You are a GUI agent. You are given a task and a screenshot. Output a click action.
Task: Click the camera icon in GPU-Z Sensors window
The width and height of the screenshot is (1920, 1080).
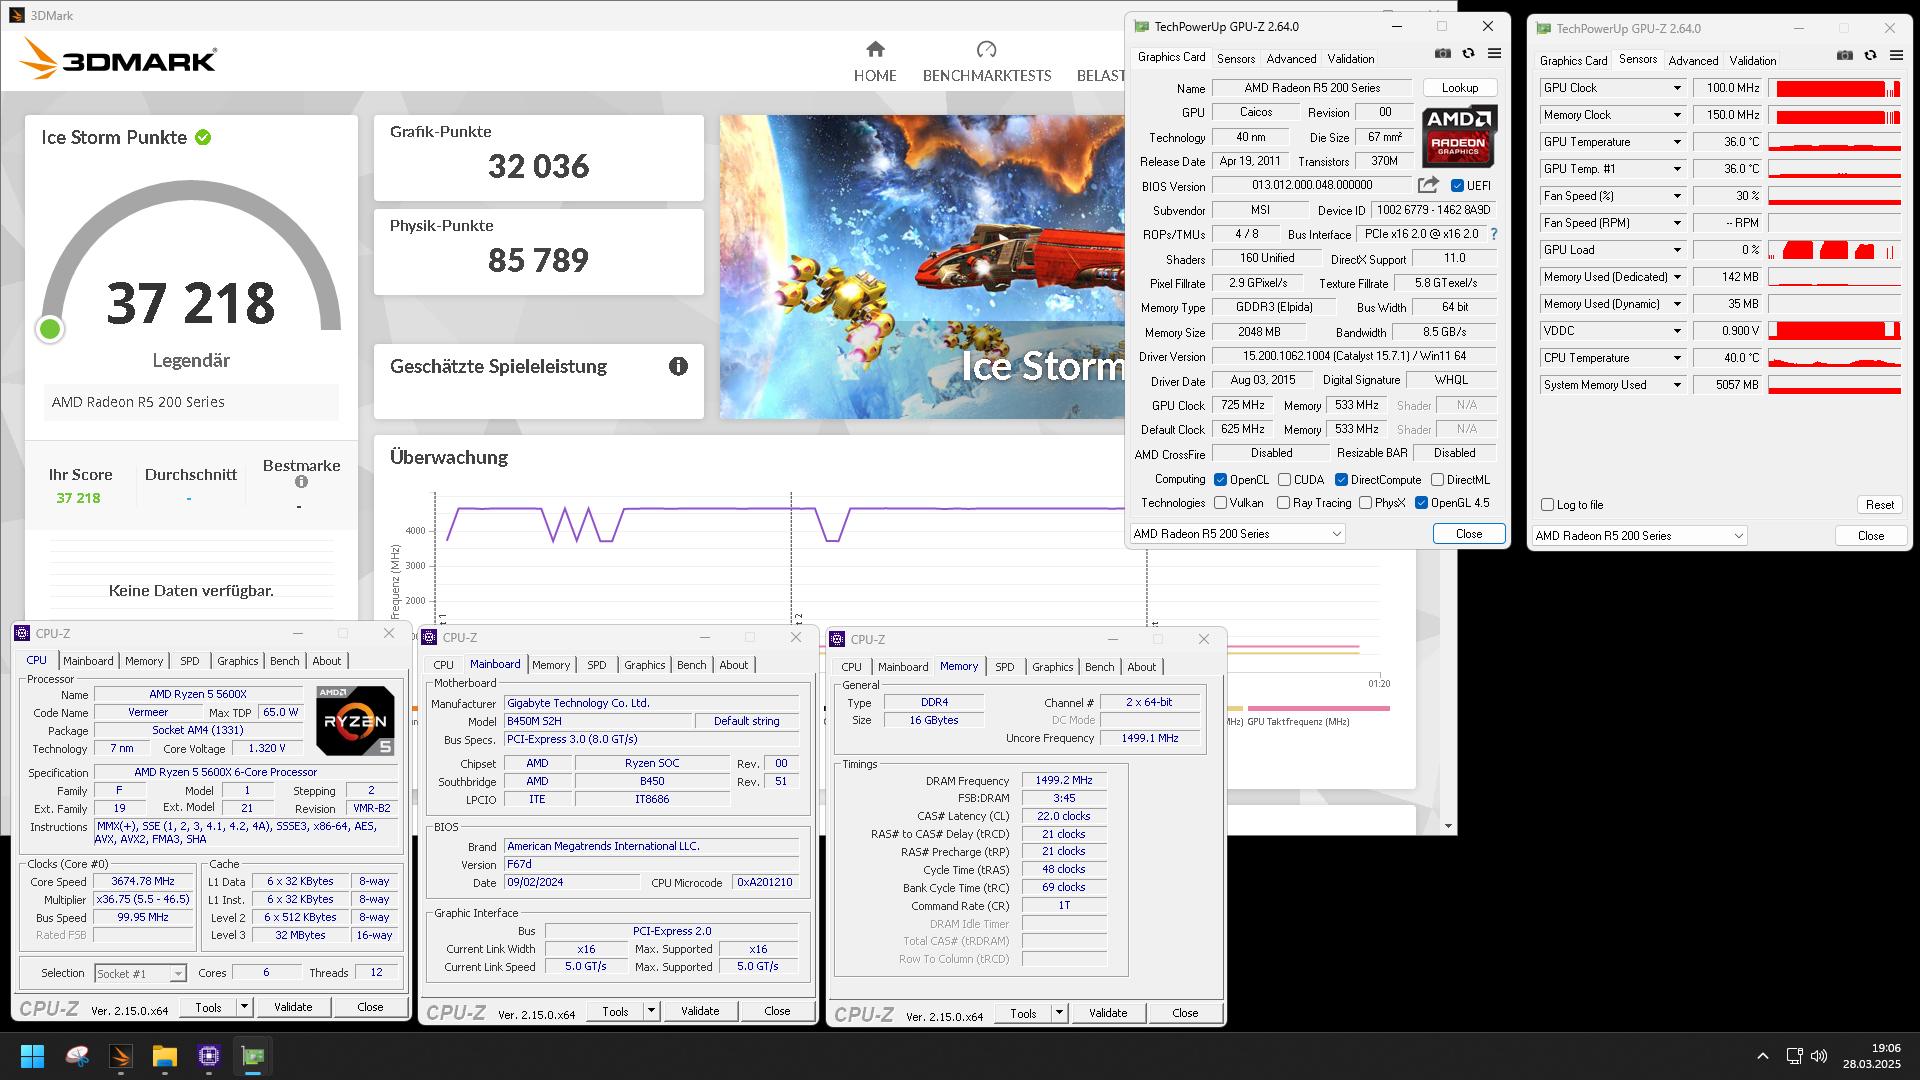point(1845,55)
